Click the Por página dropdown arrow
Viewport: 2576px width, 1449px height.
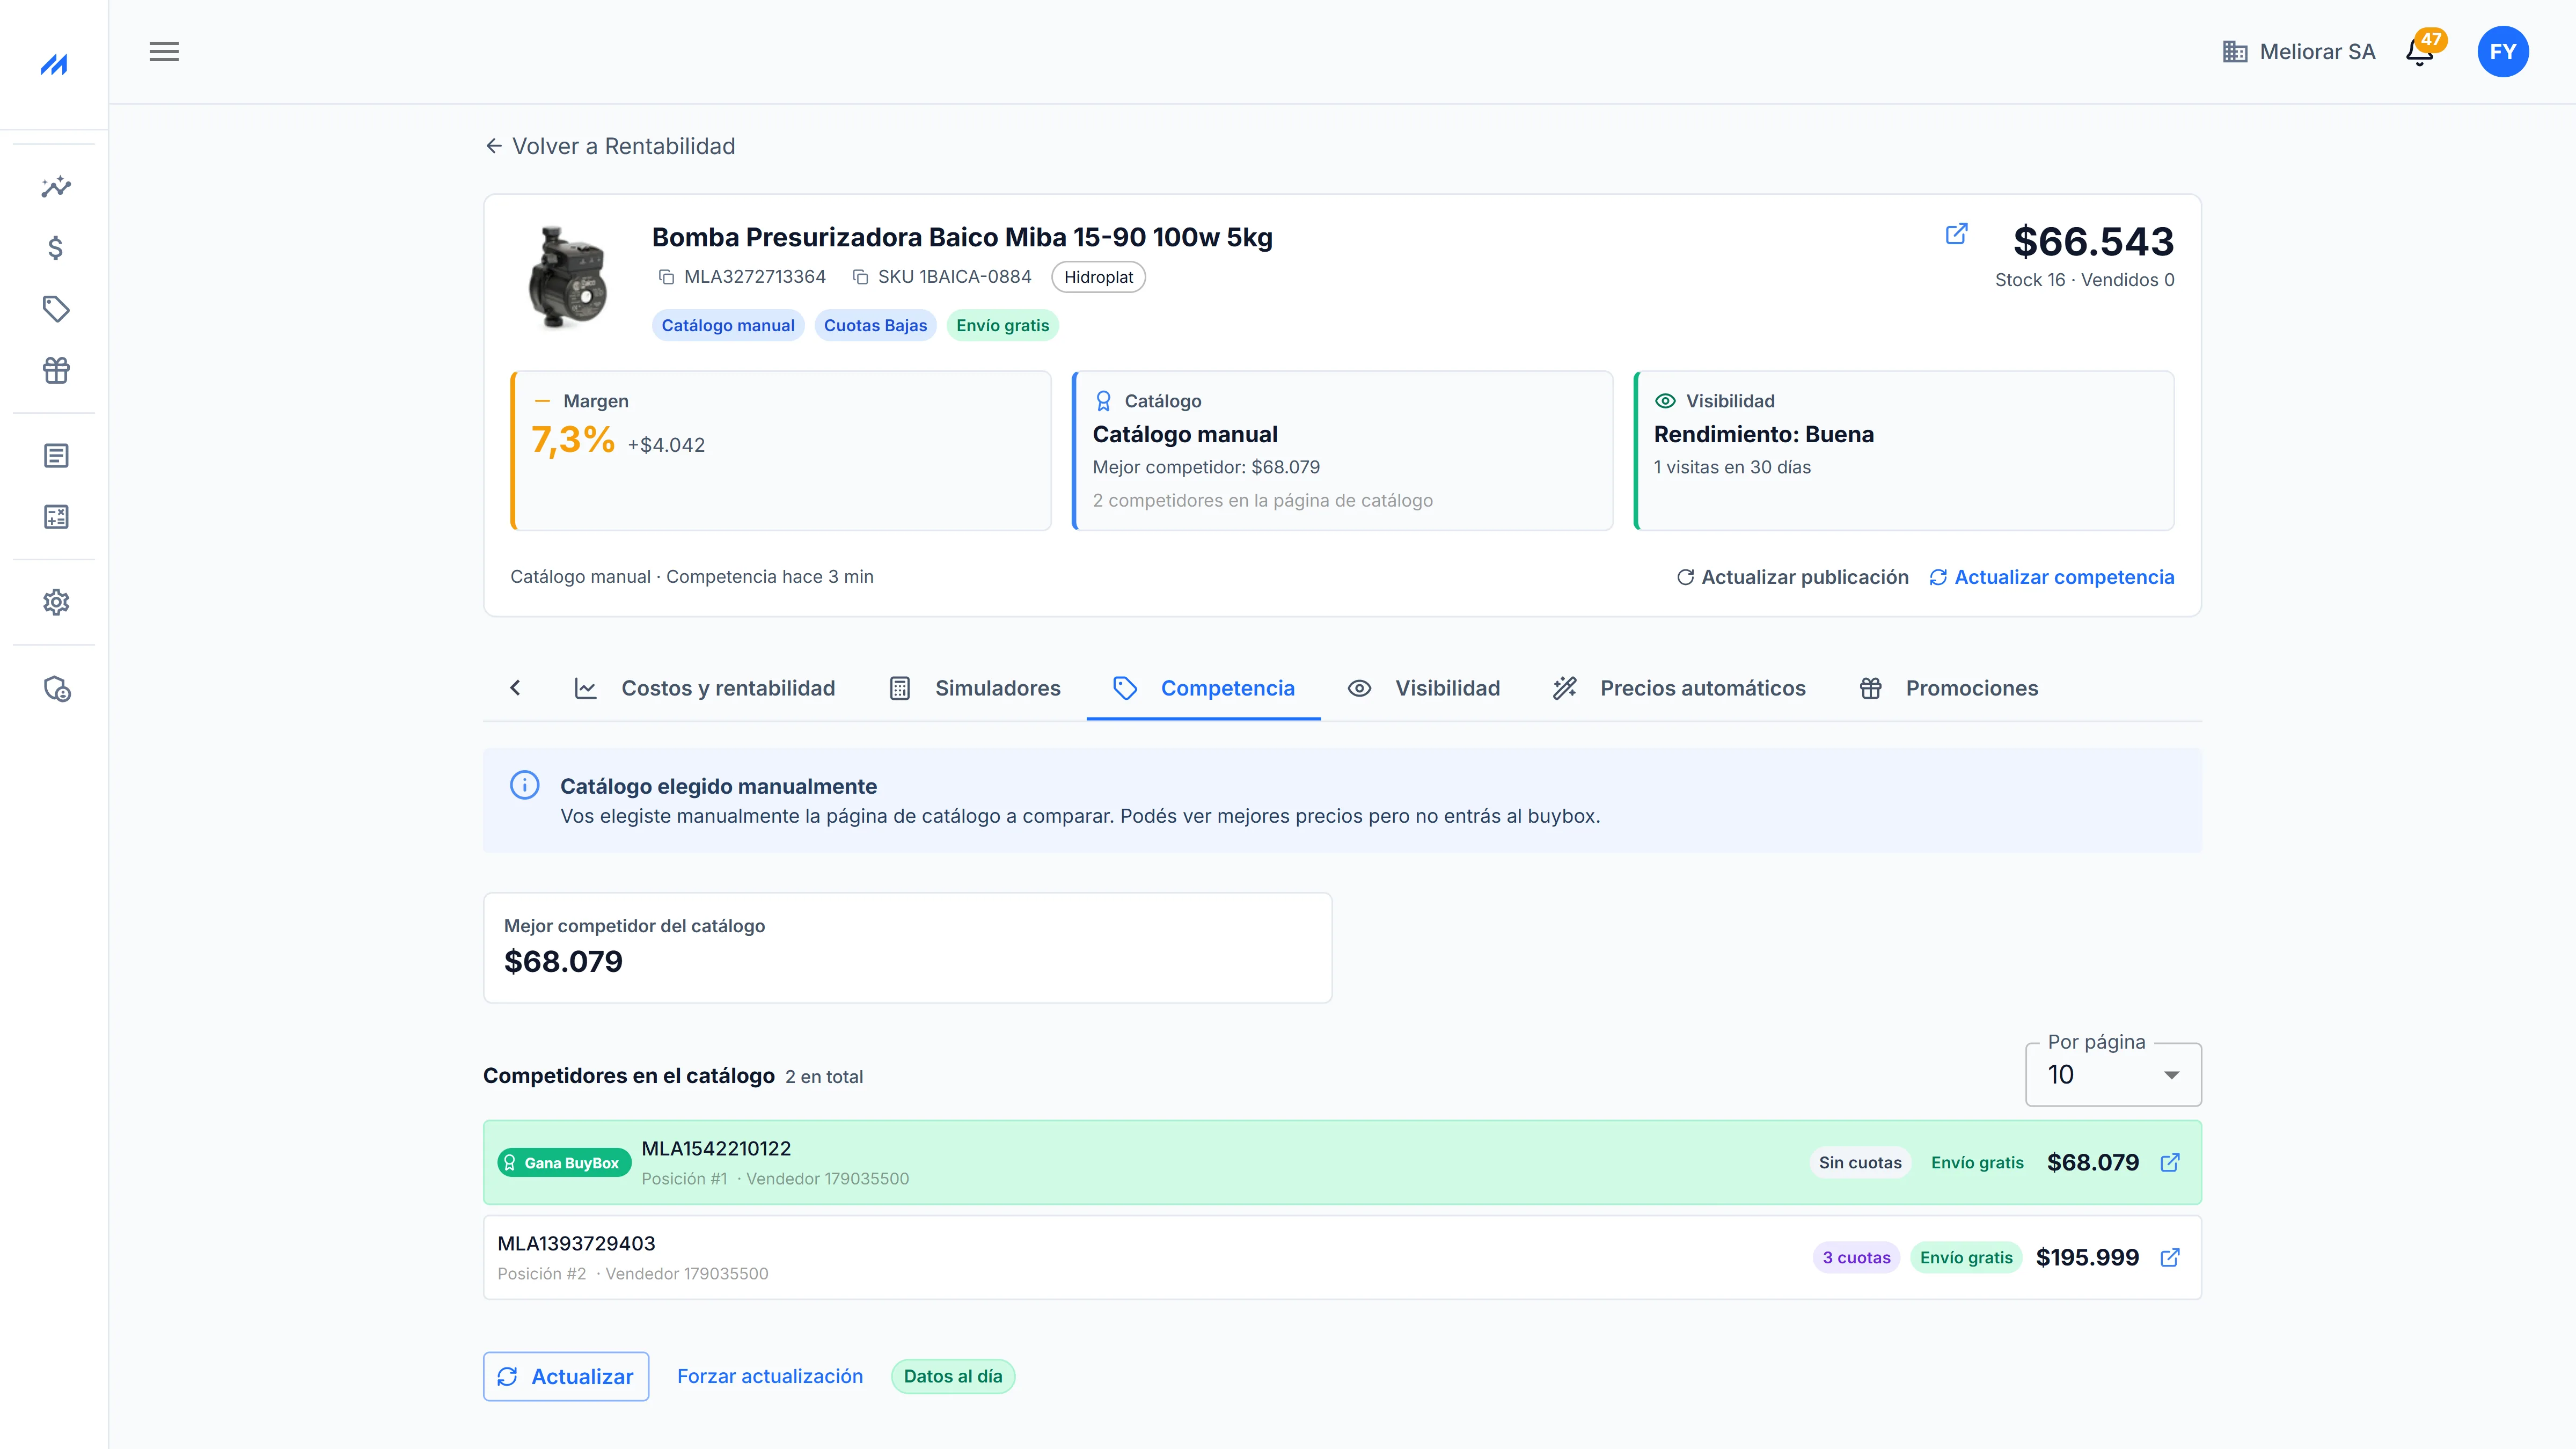[x=2171, y=1075]
